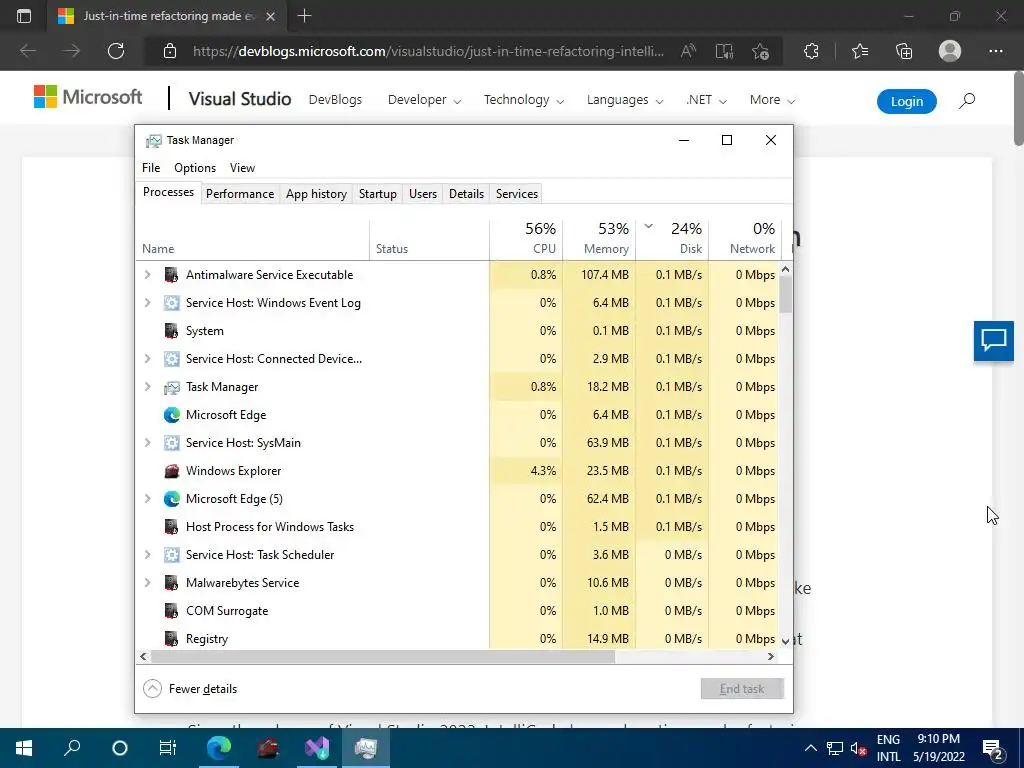The width and height of the screenshot is (1024, 768).
Task: Sort processes by Disk column
Action: tap(672, 238)
